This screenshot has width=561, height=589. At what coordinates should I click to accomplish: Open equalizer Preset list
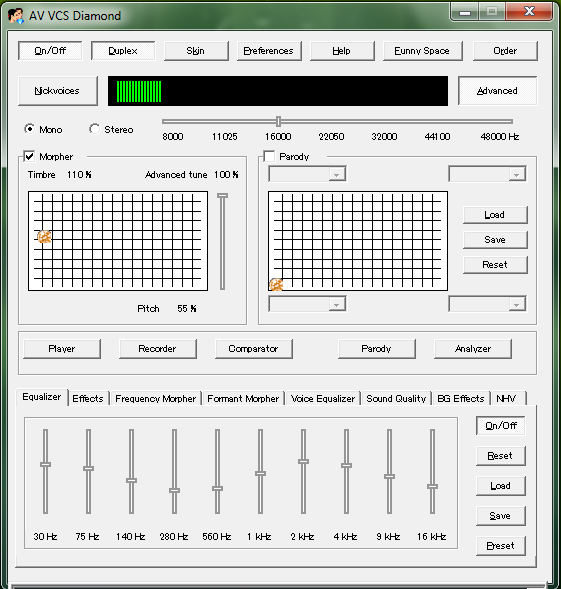tap(501, 546)
